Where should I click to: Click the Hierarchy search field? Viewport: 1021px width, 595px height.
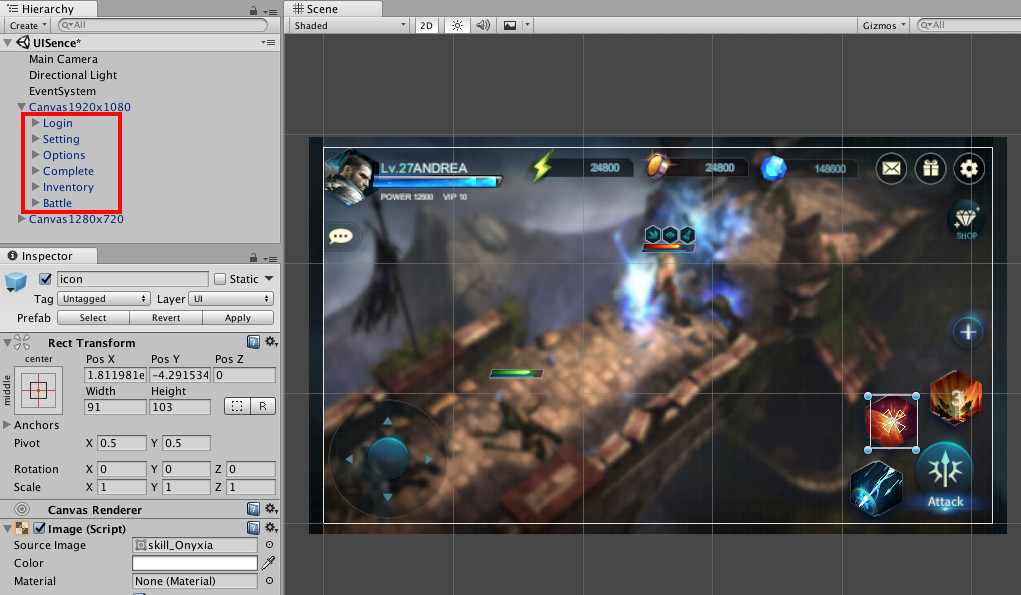pyautogui.click(x=163, y=25)
